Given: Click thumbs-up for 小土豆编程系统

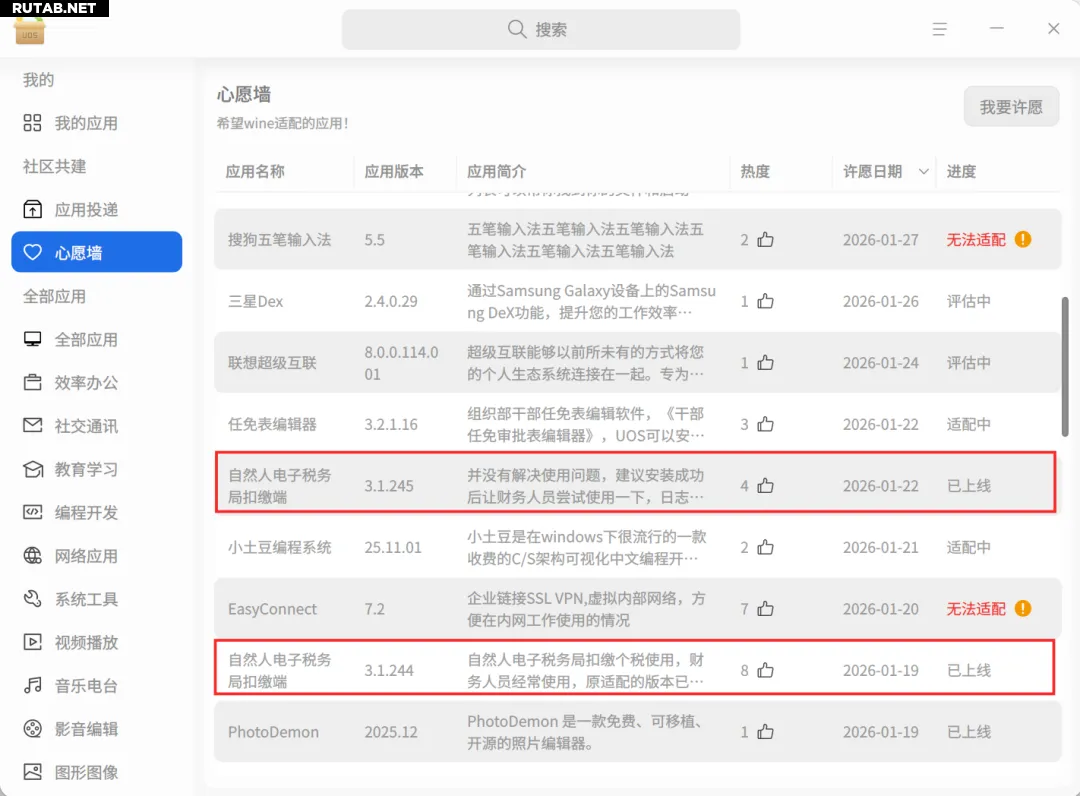Looking at the screenshot, I should [765, 547].
